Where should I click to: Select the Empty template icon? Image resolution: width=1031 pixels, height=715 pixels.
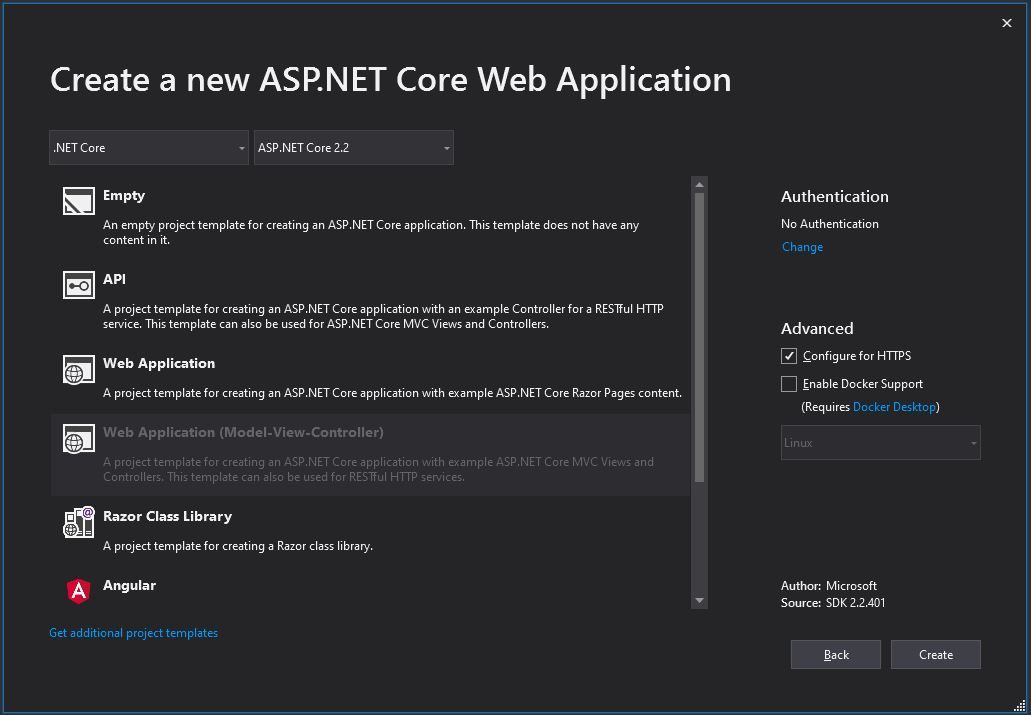point(78,200)
